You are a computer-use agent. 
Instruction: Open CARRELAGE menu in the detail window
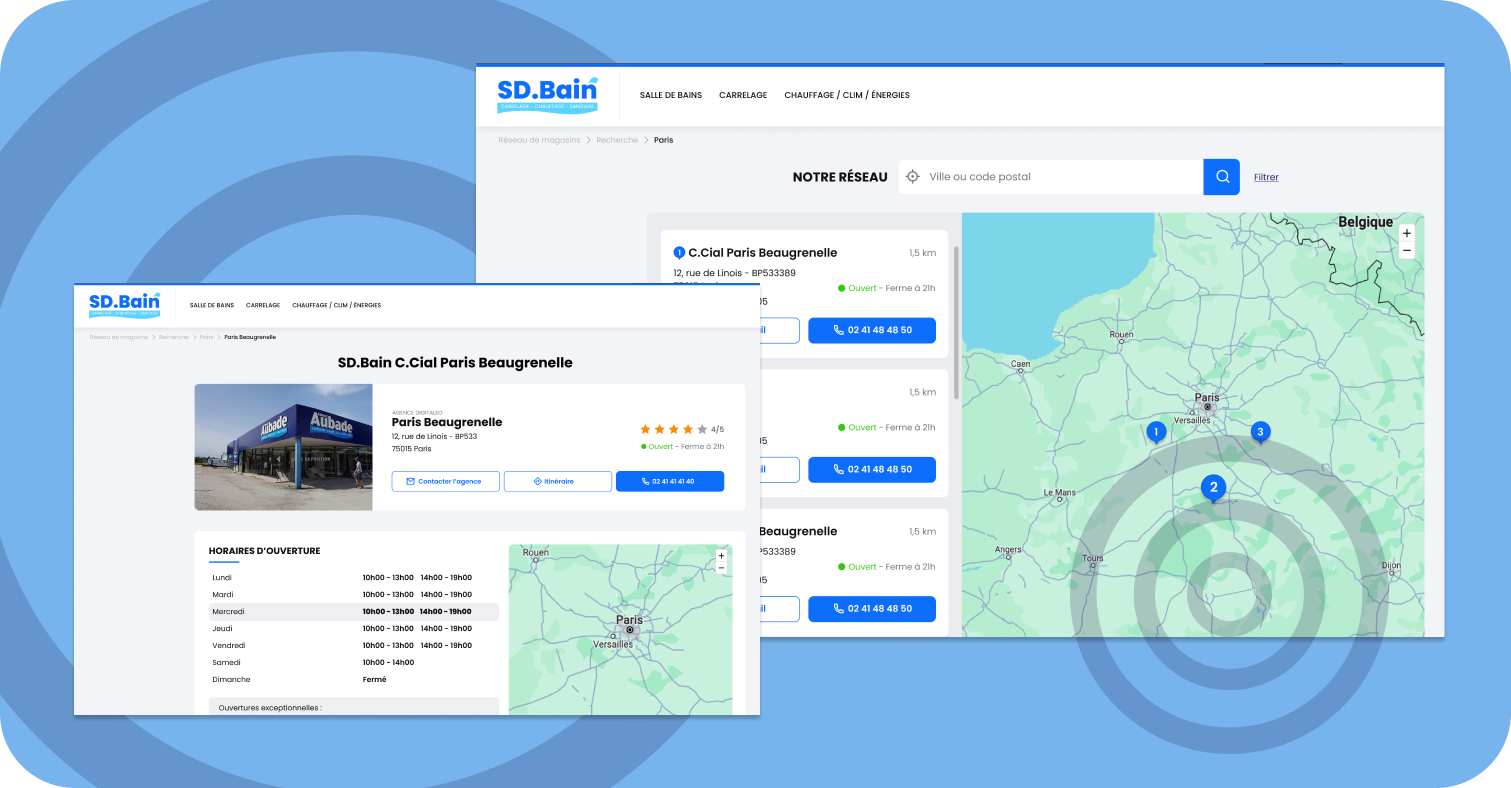[x=263, y=305]
